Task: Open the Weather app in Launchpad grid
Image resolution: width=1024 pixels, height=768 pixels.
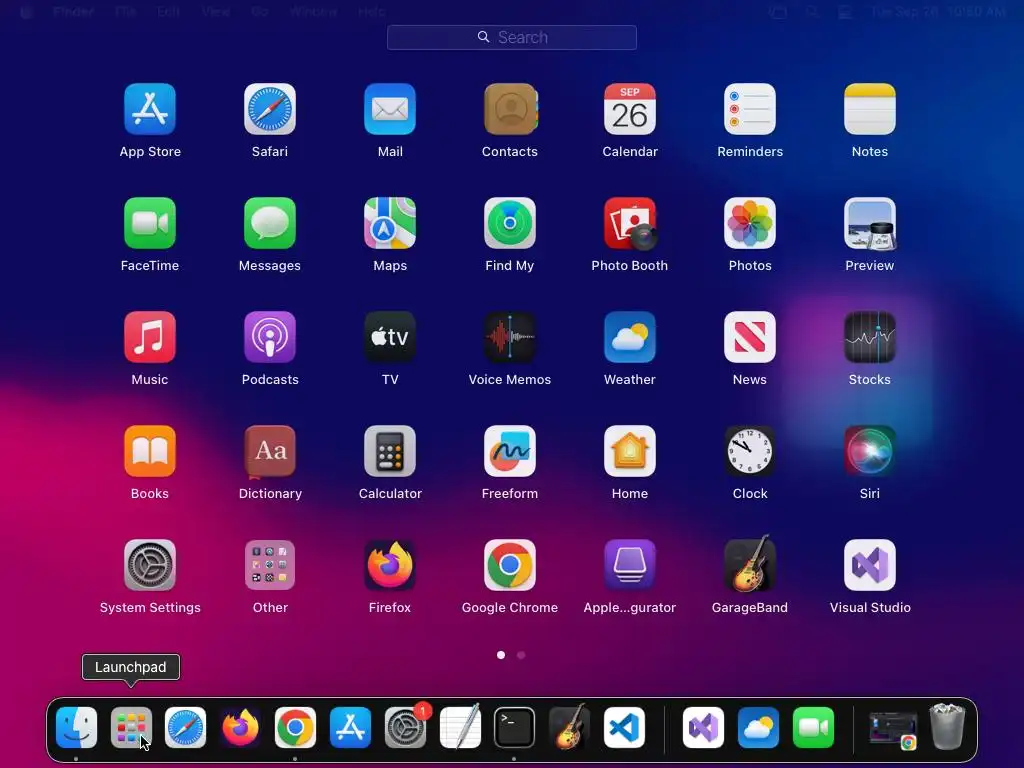Action: pyautogui.click(x=630, y=337)
